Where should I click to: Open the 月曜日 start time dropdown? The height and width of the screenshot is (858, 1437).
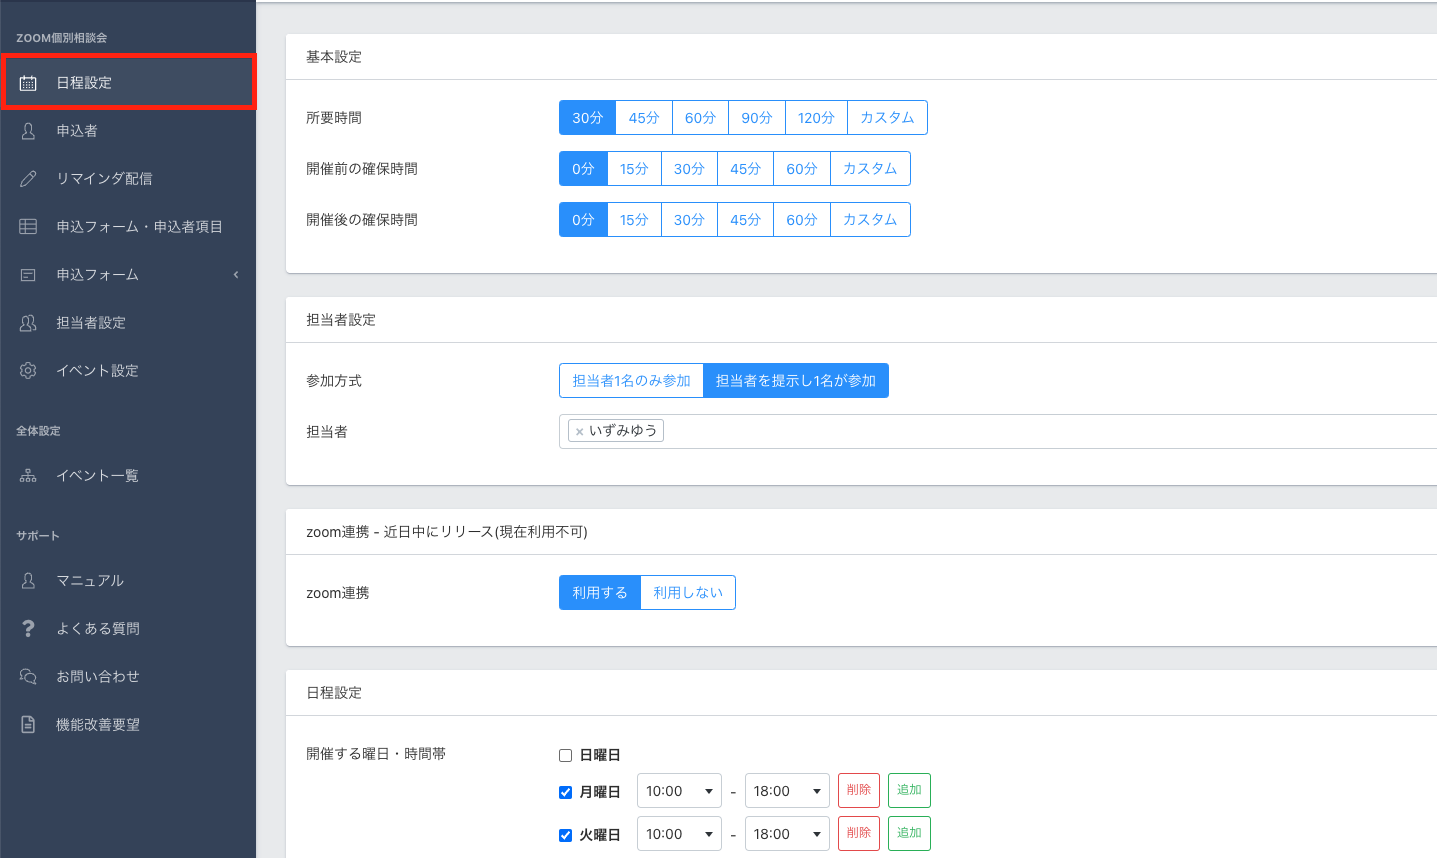679,791
